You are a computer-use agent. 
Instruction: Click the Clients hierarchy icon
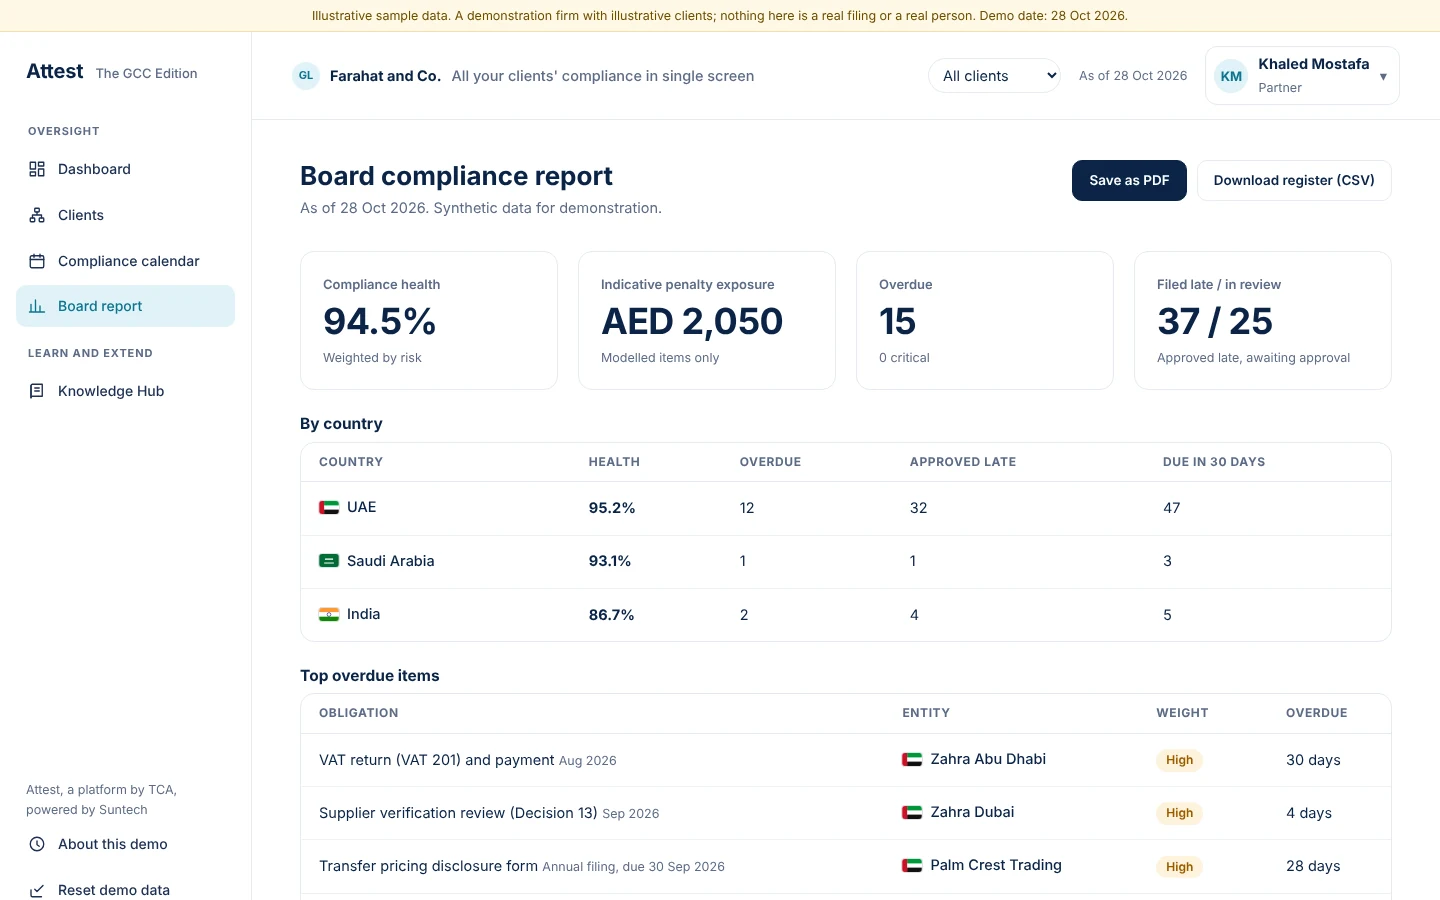[37, 215]
